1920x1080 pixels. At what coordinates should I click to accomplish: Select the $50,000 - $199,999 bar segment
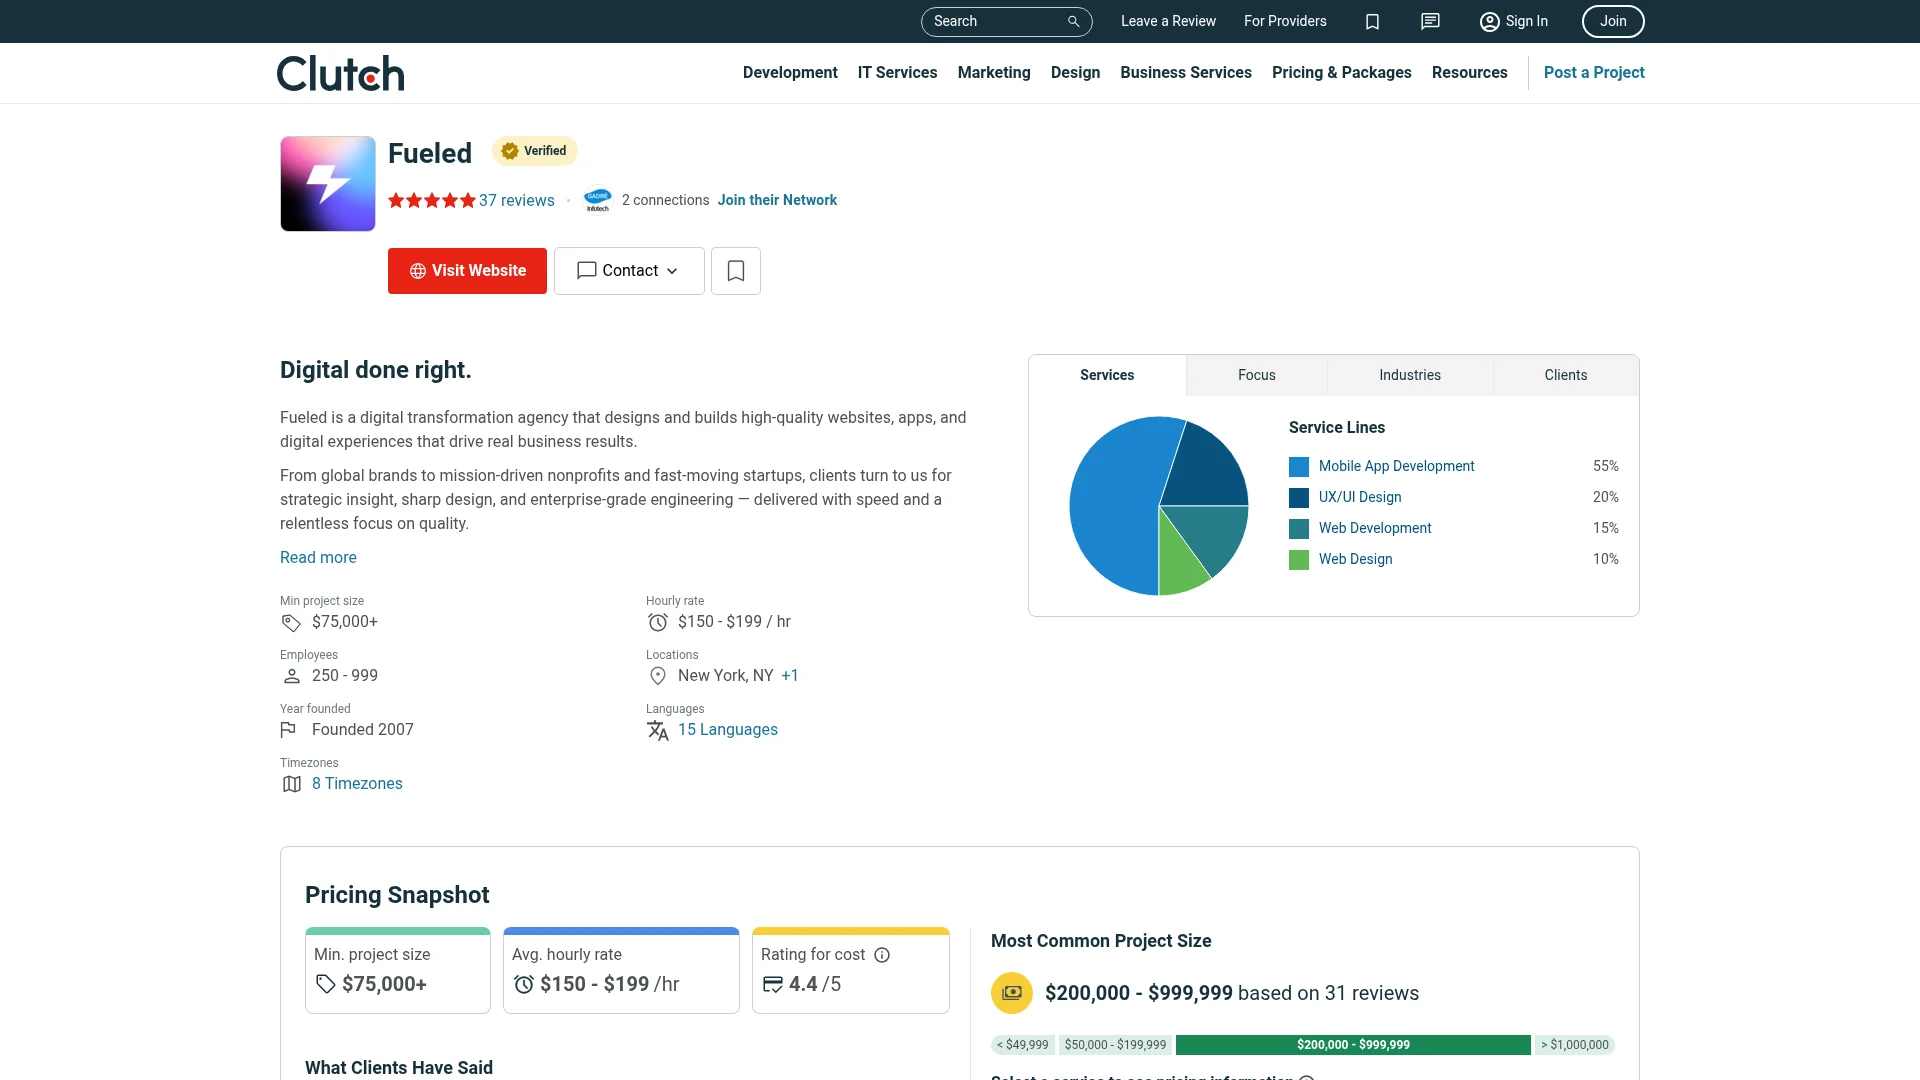pyautogui.click(x=1115, y=1045)
